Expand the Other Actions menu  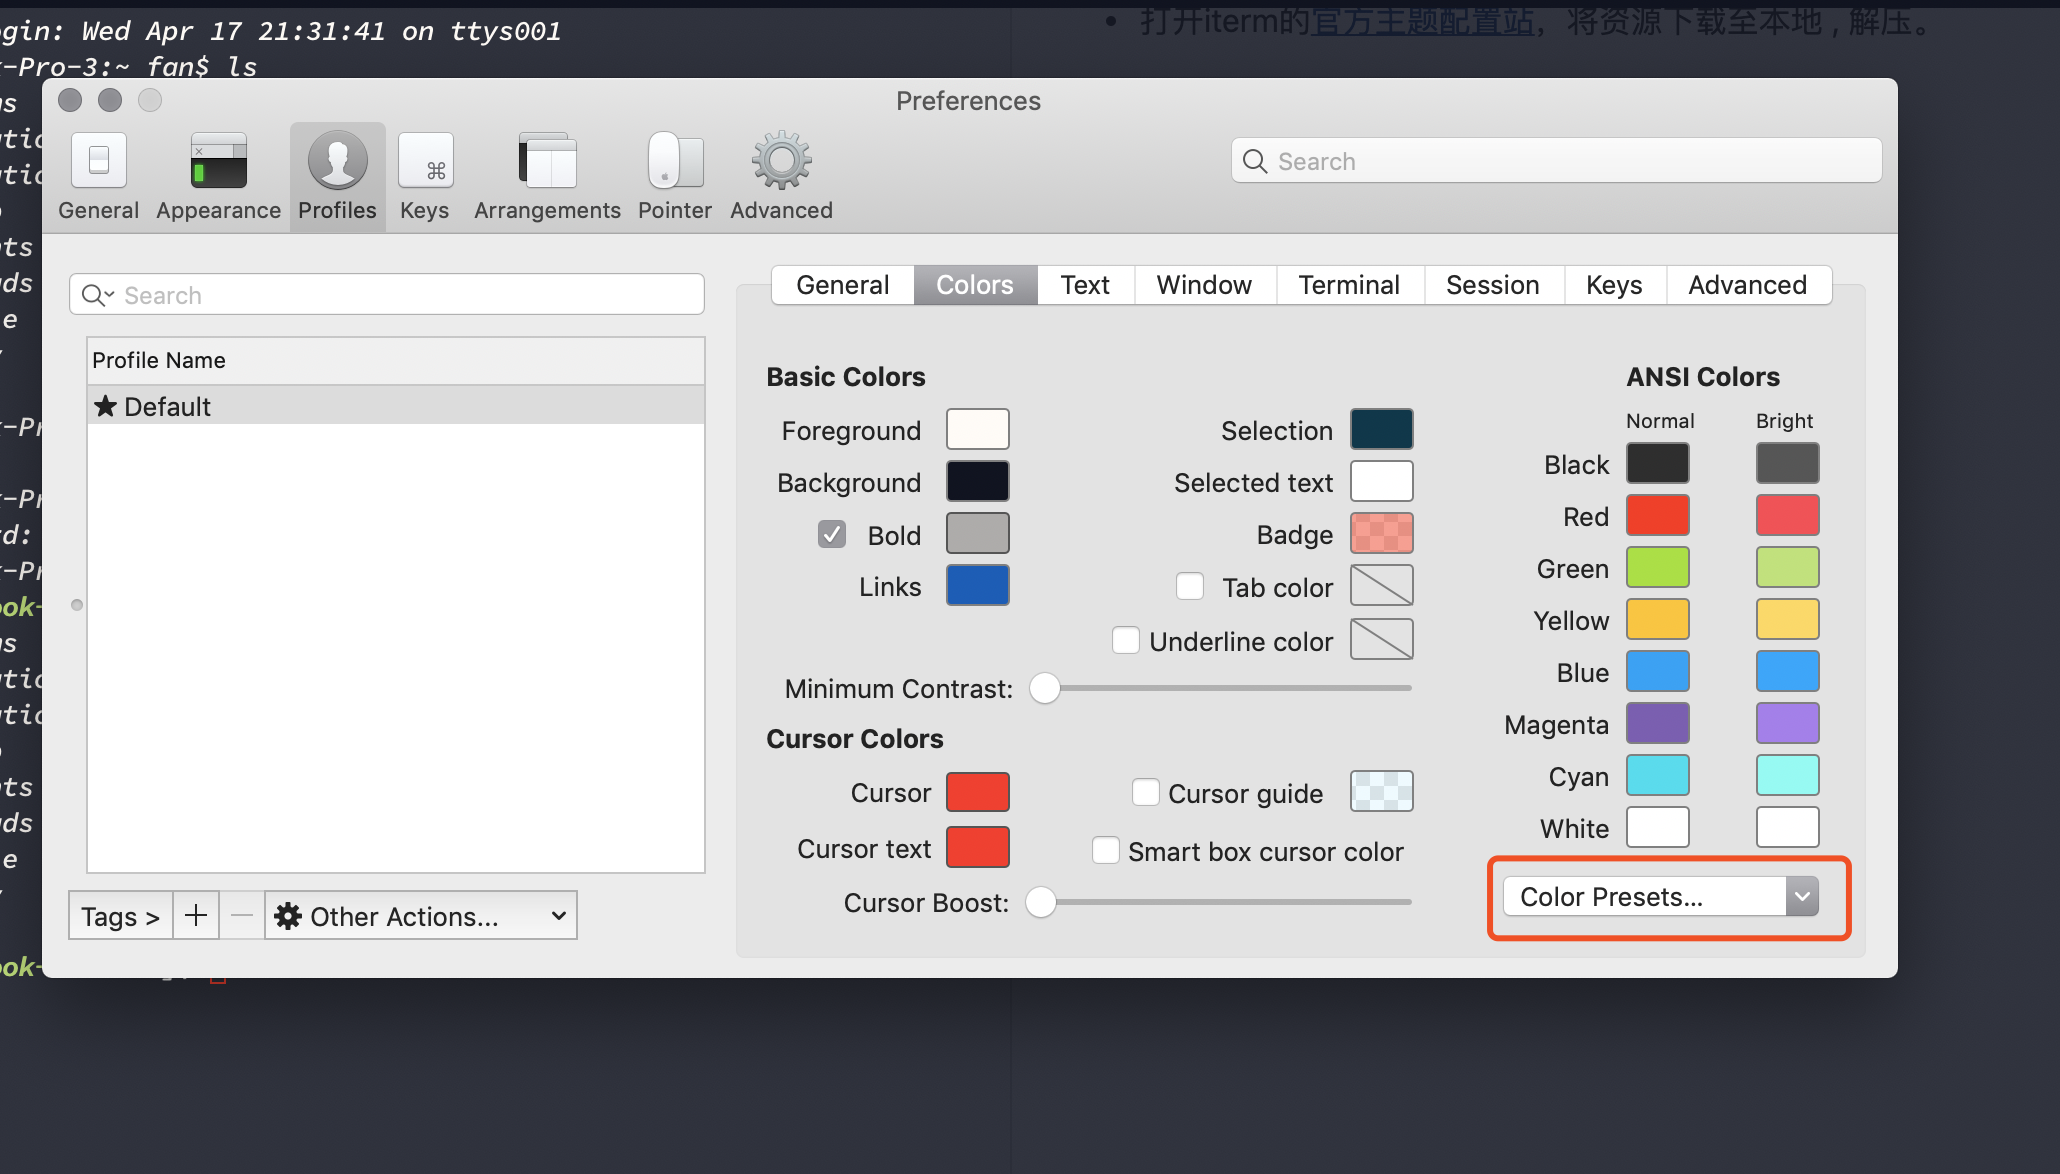click(420, 915)
